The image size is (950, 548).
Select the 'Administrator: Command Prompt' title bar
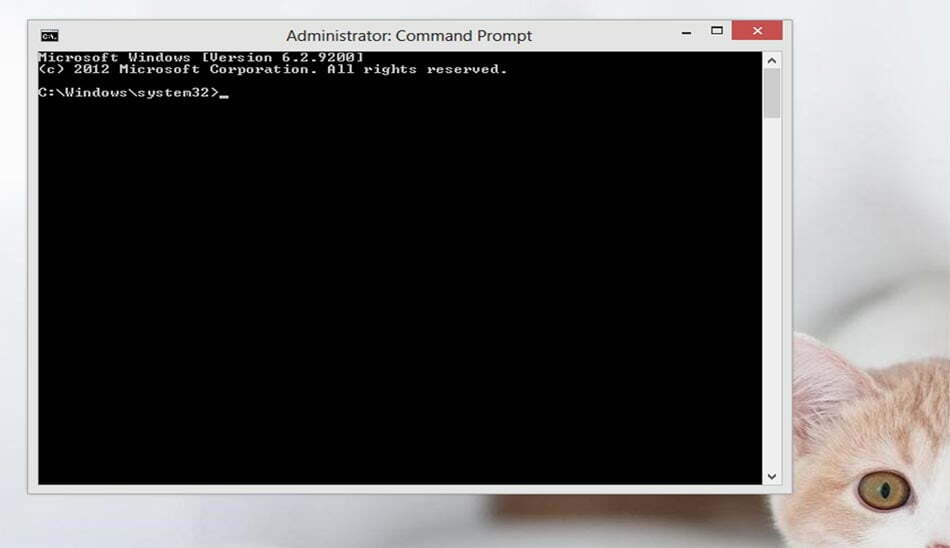pos(409,36)
